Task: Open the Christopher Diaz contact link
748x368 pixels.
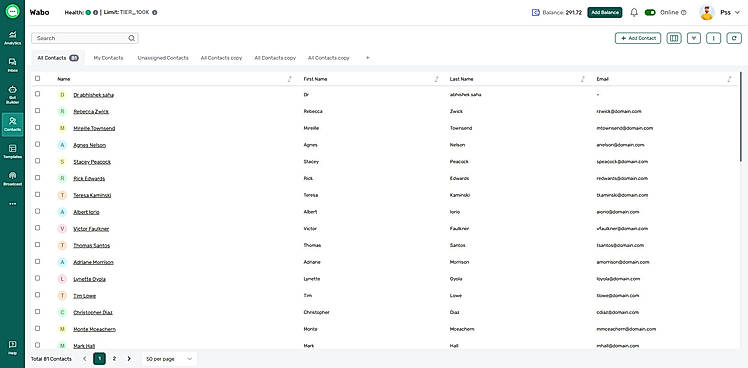Action: (93, 313)
